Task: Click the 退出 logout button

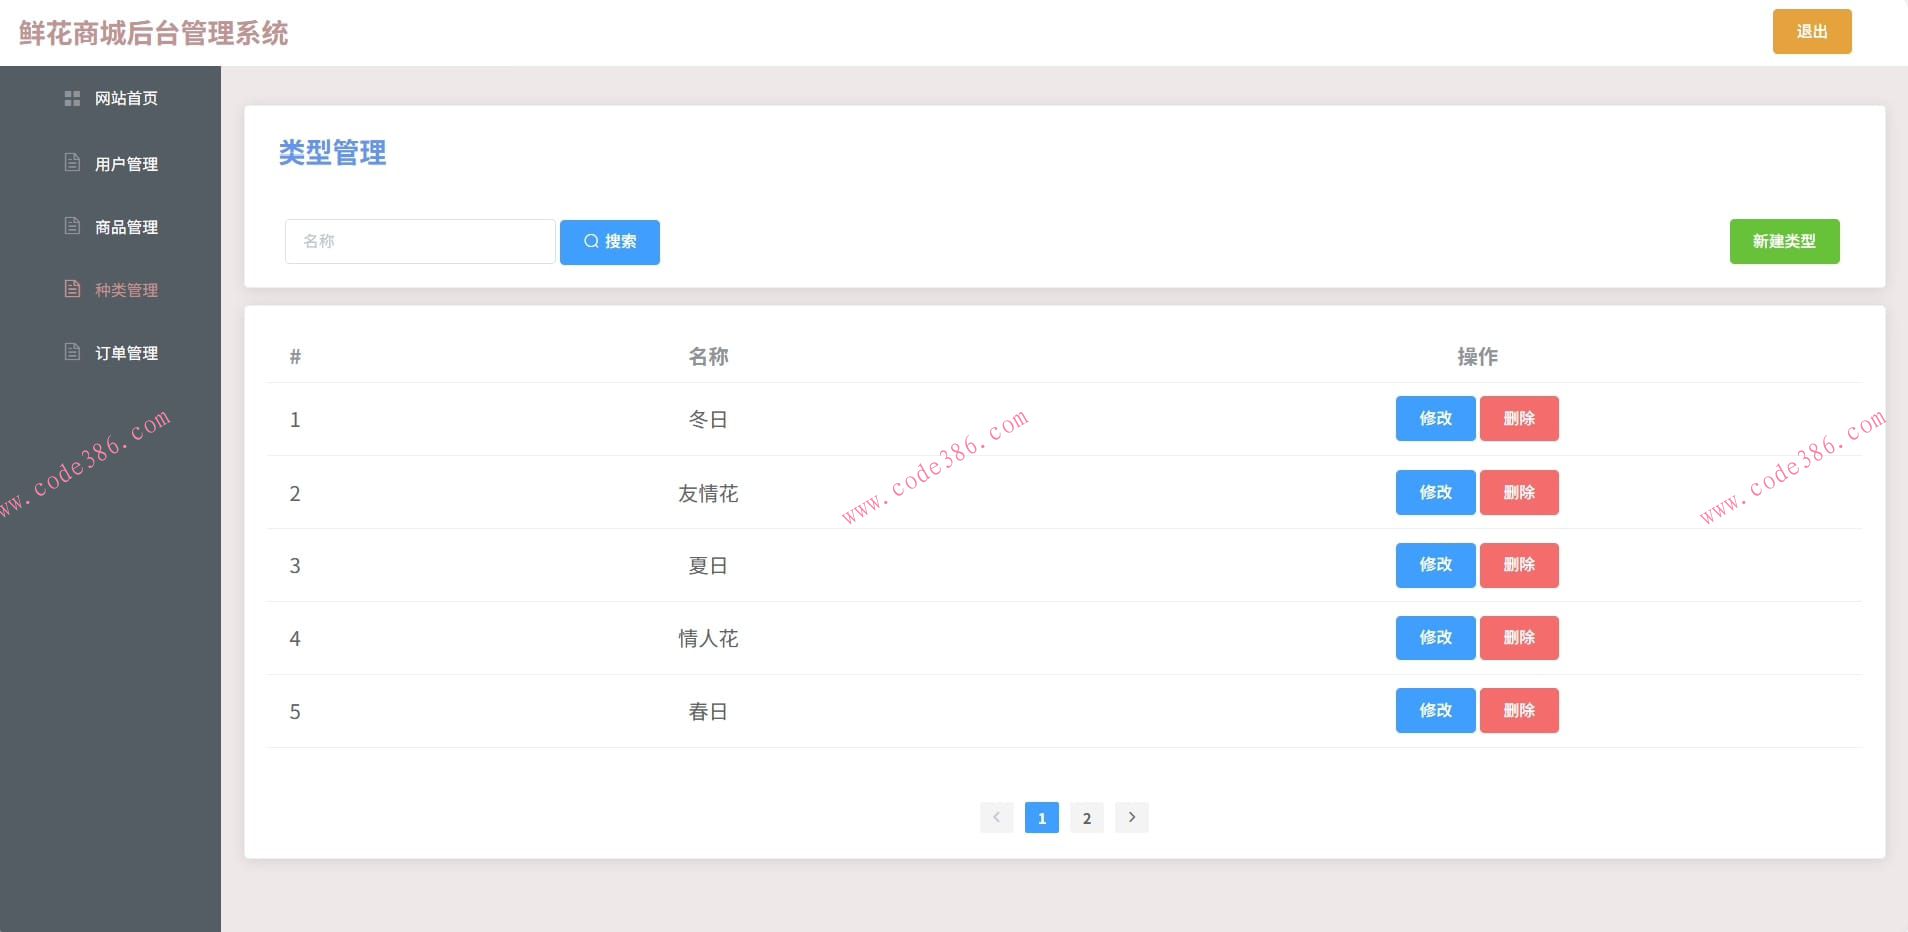Action: (x=1812, y=31)
